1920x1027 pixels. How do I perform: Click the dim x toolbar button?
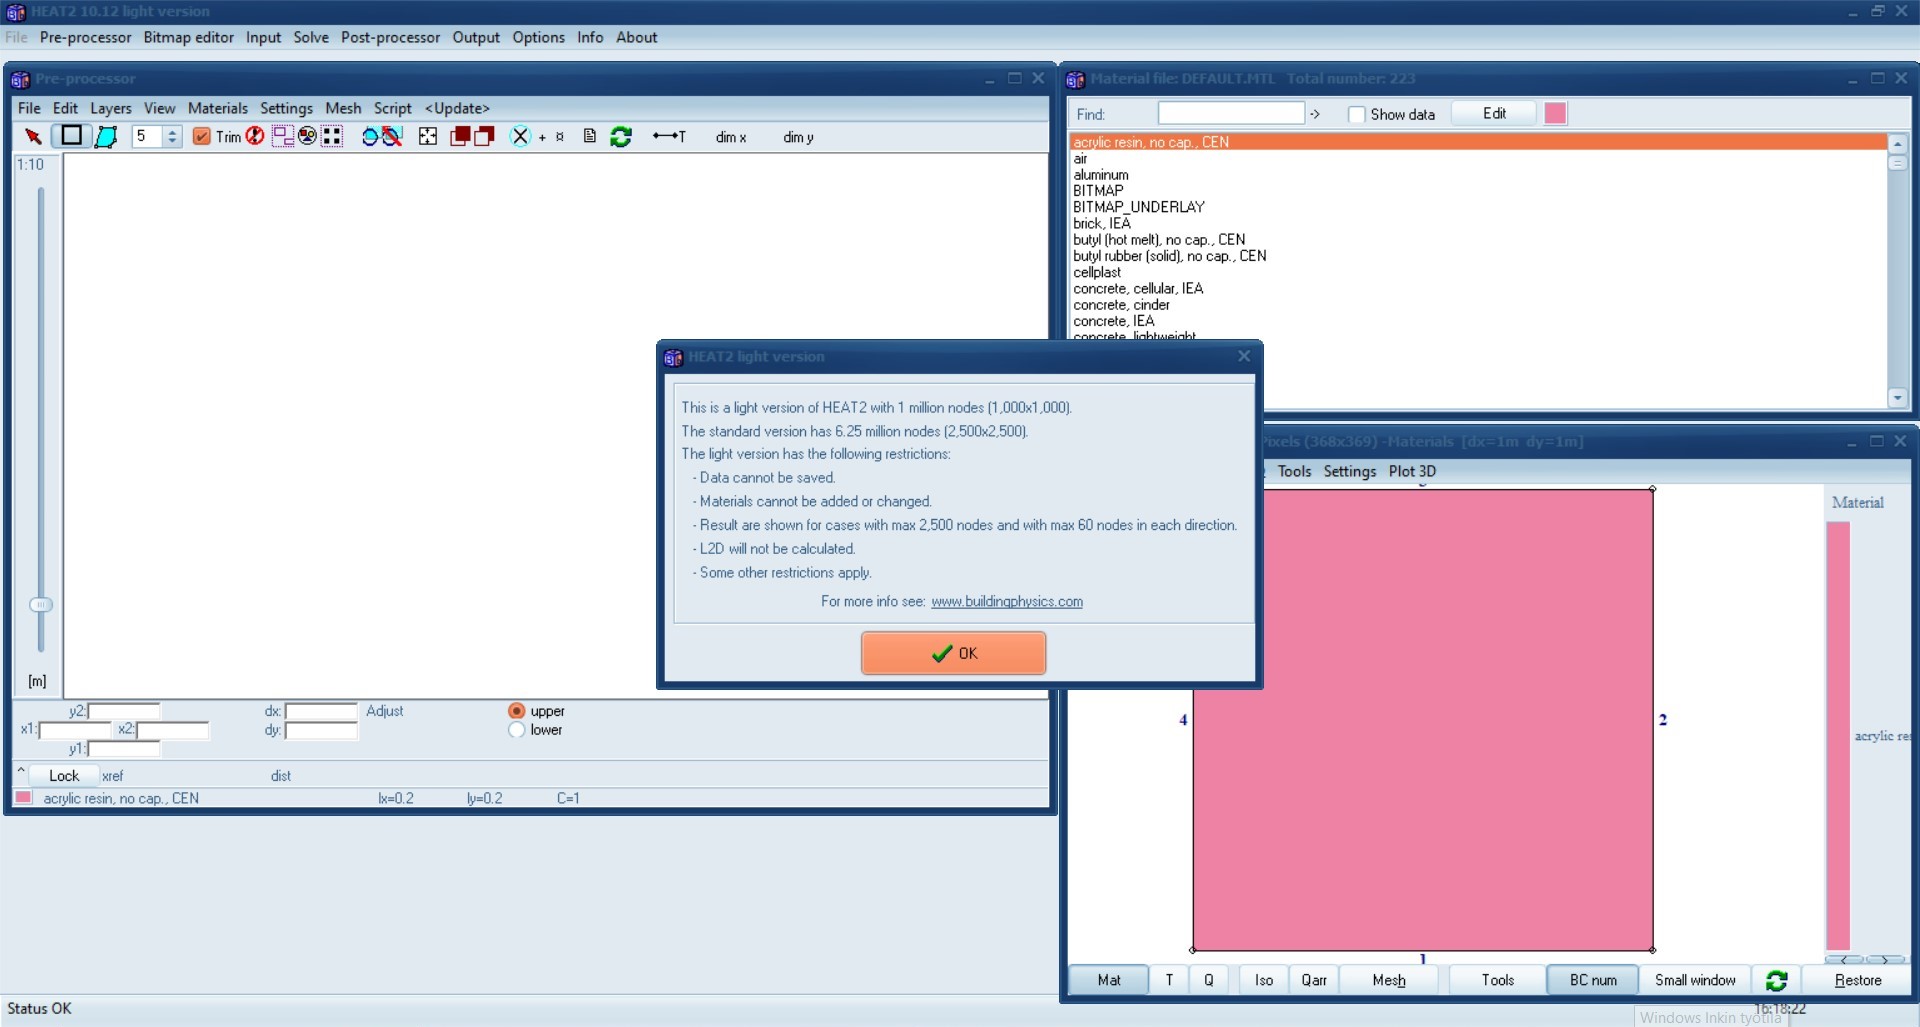tap(731, 137)
